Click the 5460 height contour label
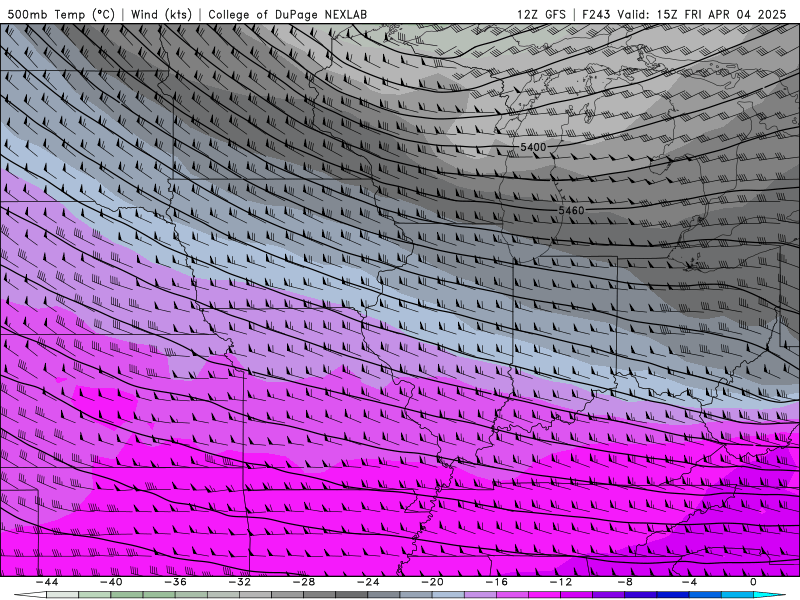 tap(571, 210)
